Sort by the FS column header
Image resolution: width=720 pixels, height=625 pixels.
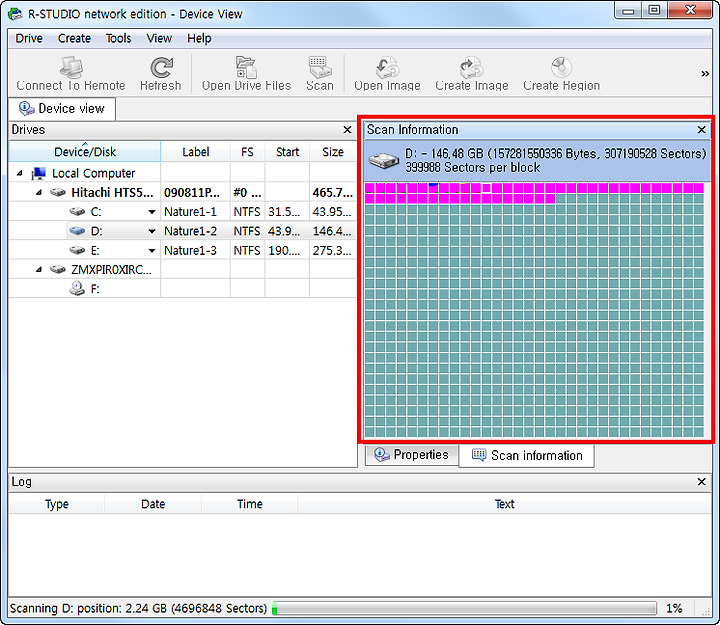click(247, 152)
